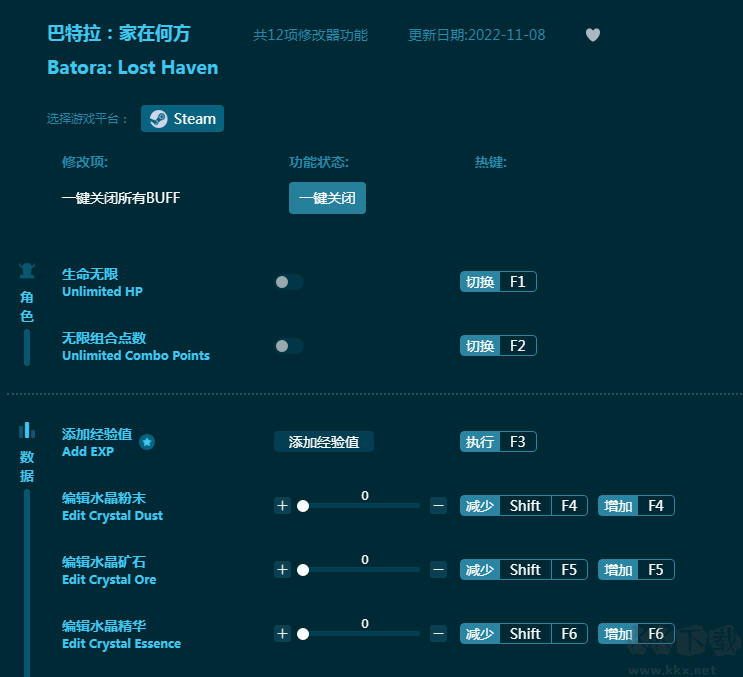743x677 pixels.
Task: Click plus icon for Edit Crystal Essence
Action: click(282, 634)
